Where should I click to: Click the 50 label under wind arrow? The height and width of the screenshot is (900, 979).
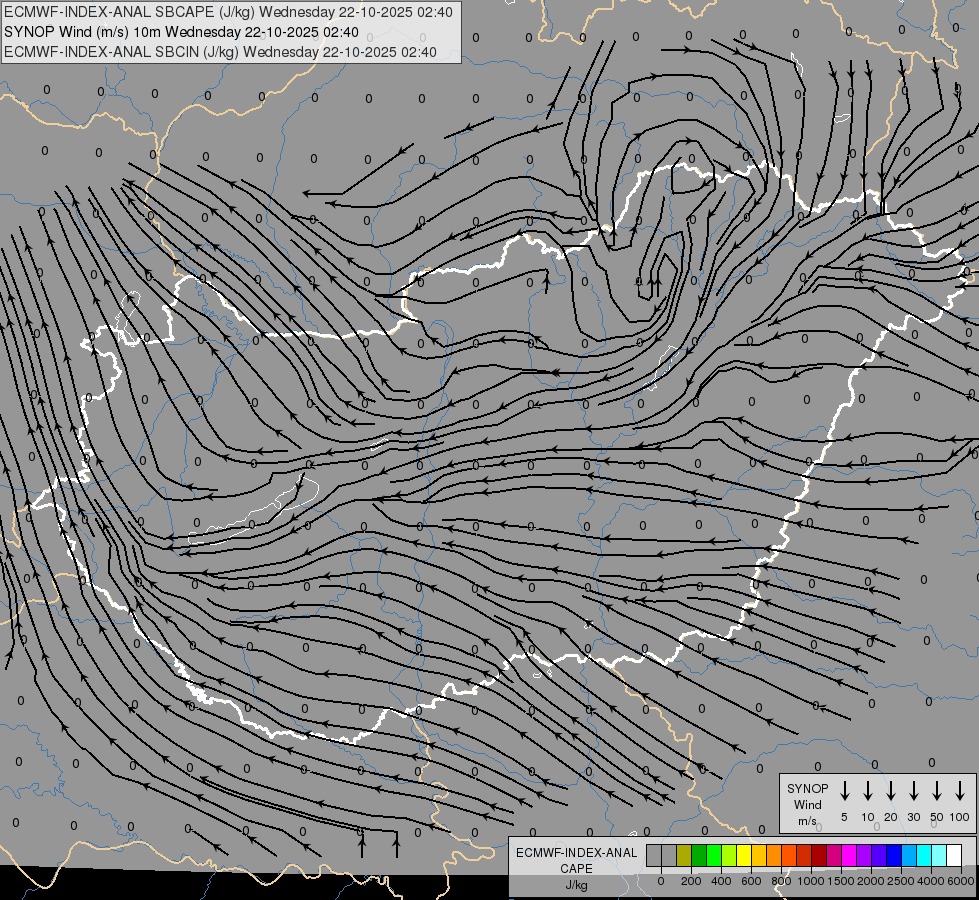(937, 817)
